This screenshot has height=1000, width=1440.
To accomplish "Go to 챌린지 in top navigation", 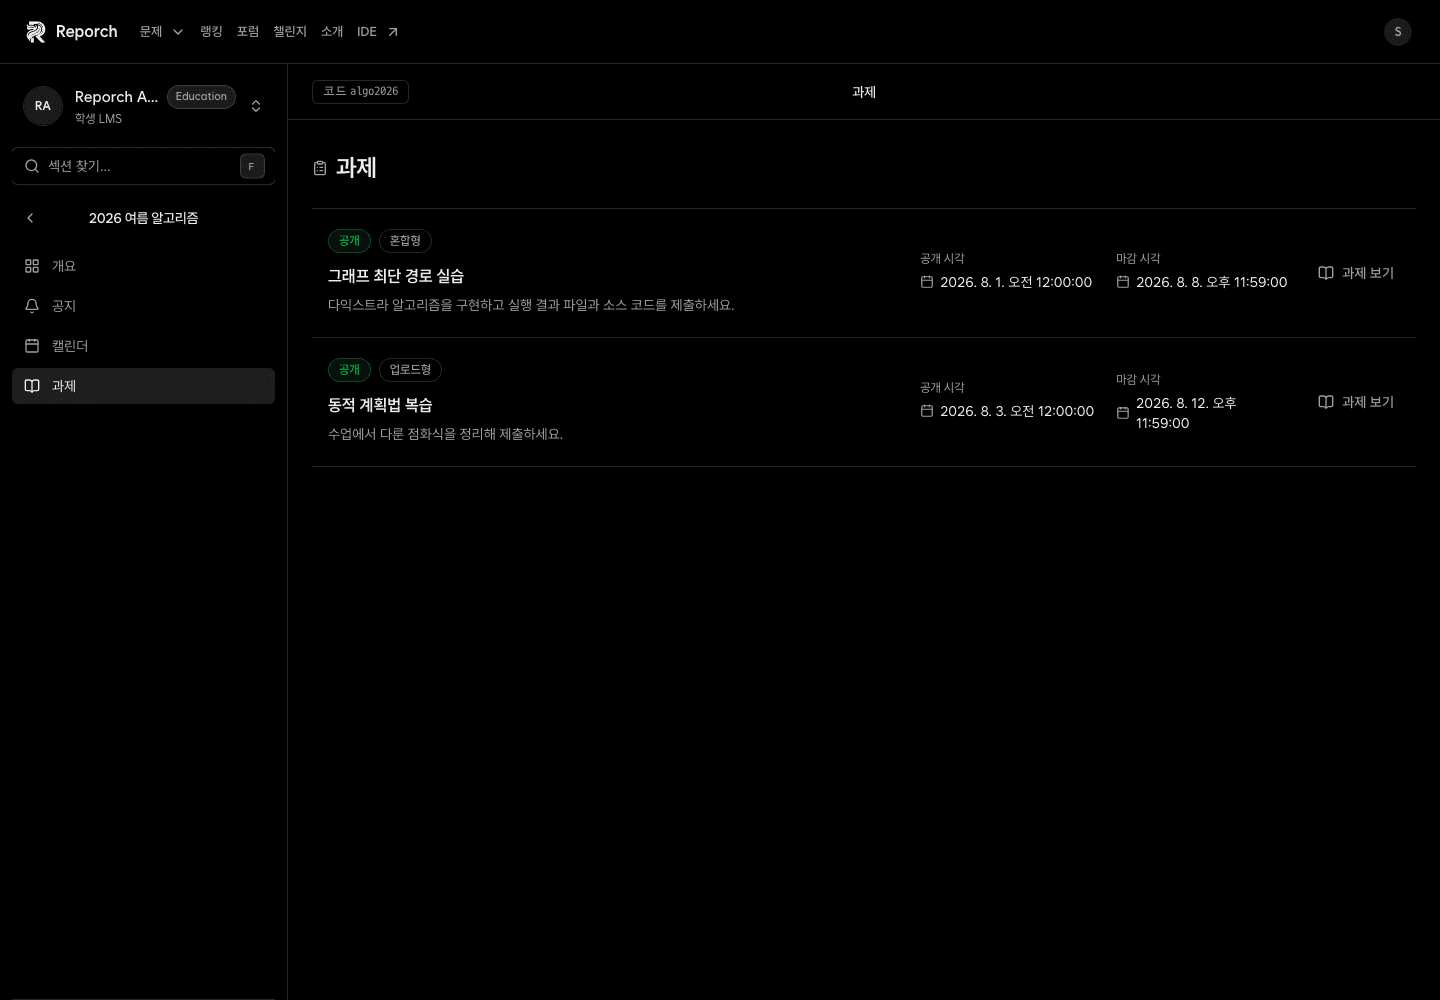I will click(290, 32).
